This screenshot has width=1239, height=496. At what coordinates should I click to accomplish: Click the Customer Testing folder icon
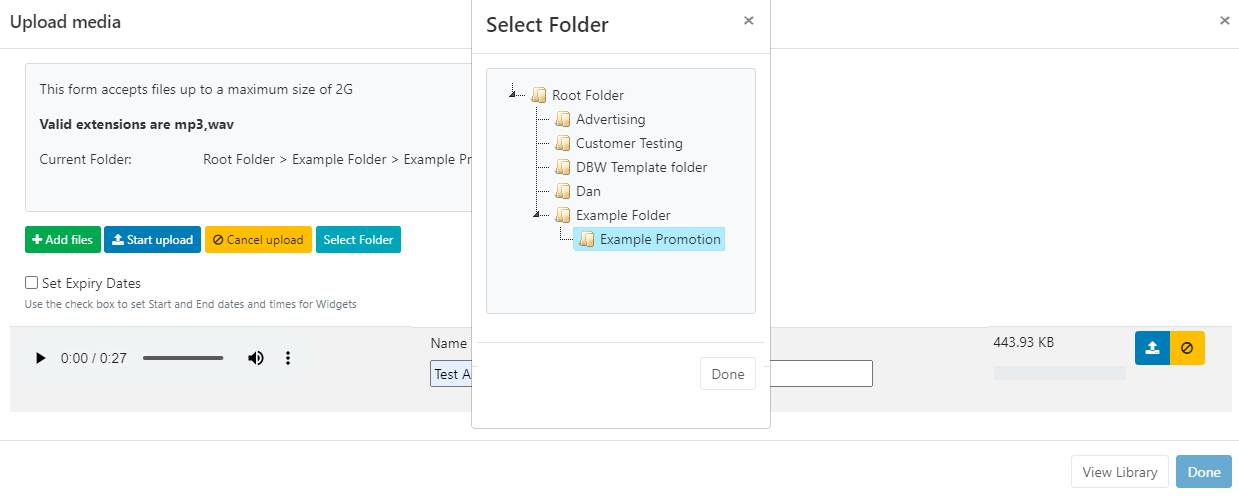pos(563,143)
